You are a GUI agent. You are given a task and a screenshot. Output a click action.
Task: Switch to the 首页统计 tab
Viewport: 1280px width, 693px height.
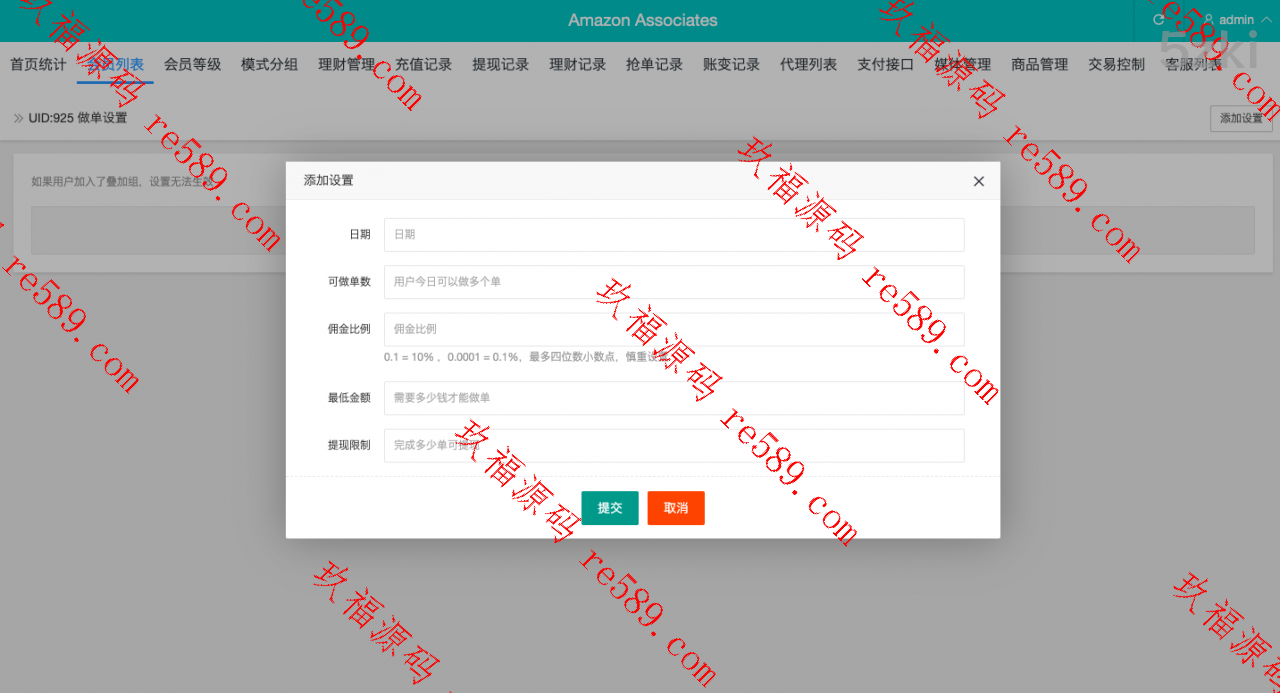[38, 64]
